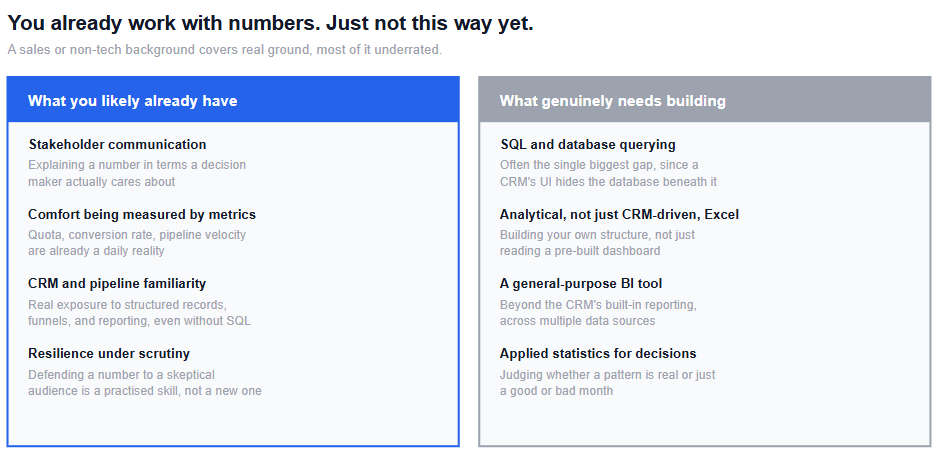
Task: Click the 'What you likely already have' header
Action: click(233, 100)
